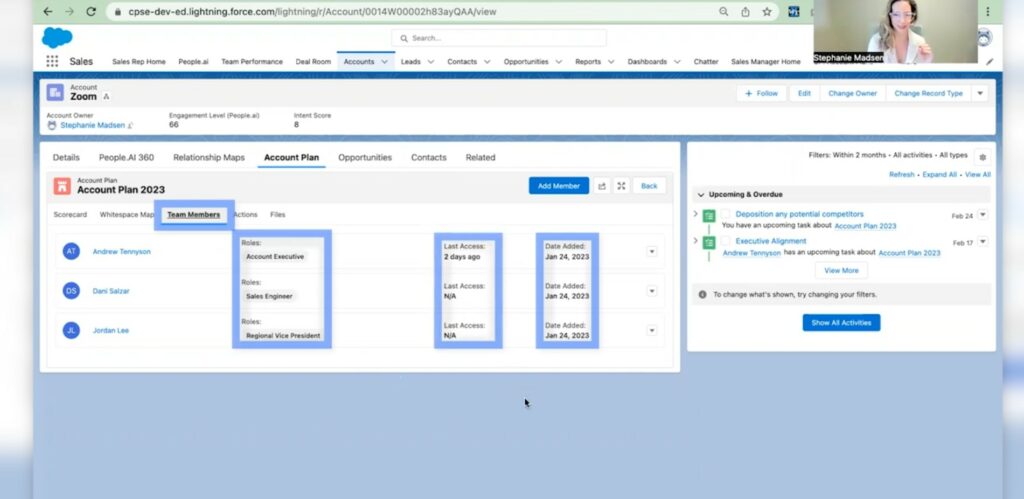Open the Leads tab dropdown chevron
Image resolution: width=1024 pixels, height=499 pixels.
431,61
